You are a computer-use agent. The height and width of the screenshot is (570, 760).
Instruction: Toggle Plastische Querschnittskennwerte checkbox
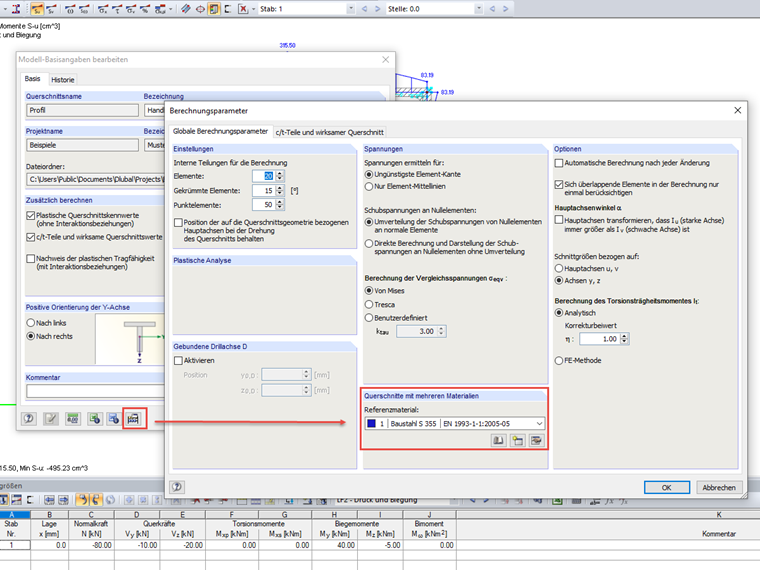pyautogui.click(x=31, y=215)
